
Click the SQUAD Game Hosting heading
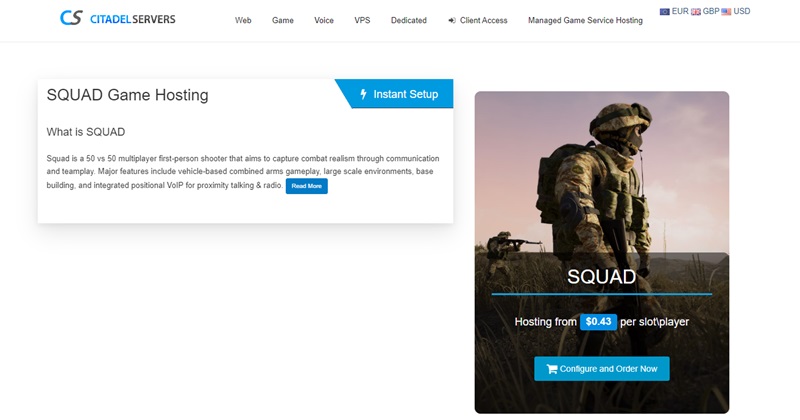[x=128, y=95]
